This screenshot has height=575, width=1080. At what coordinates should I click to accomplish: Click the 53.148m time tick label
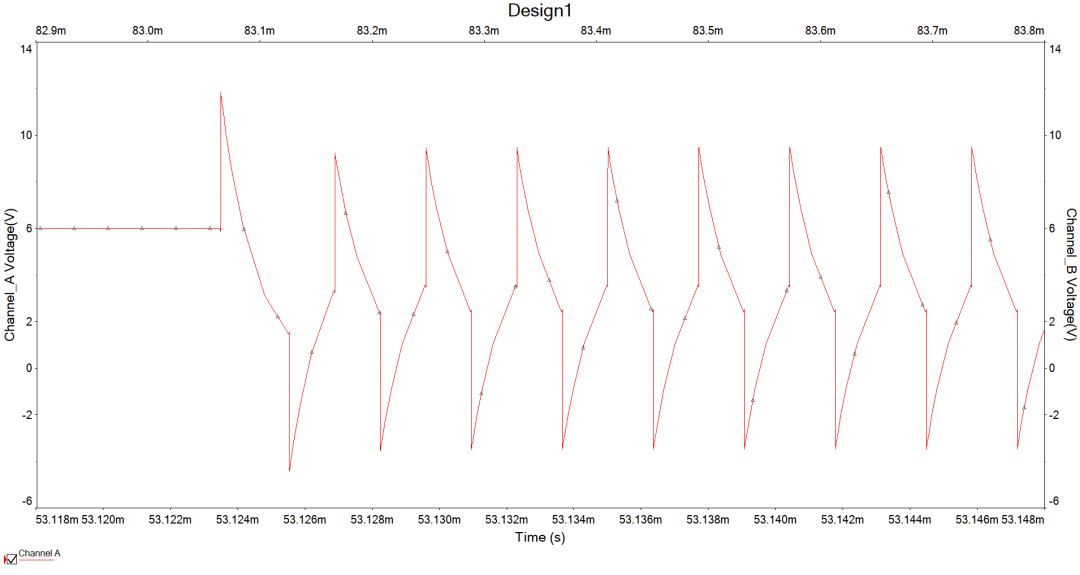1023,520
